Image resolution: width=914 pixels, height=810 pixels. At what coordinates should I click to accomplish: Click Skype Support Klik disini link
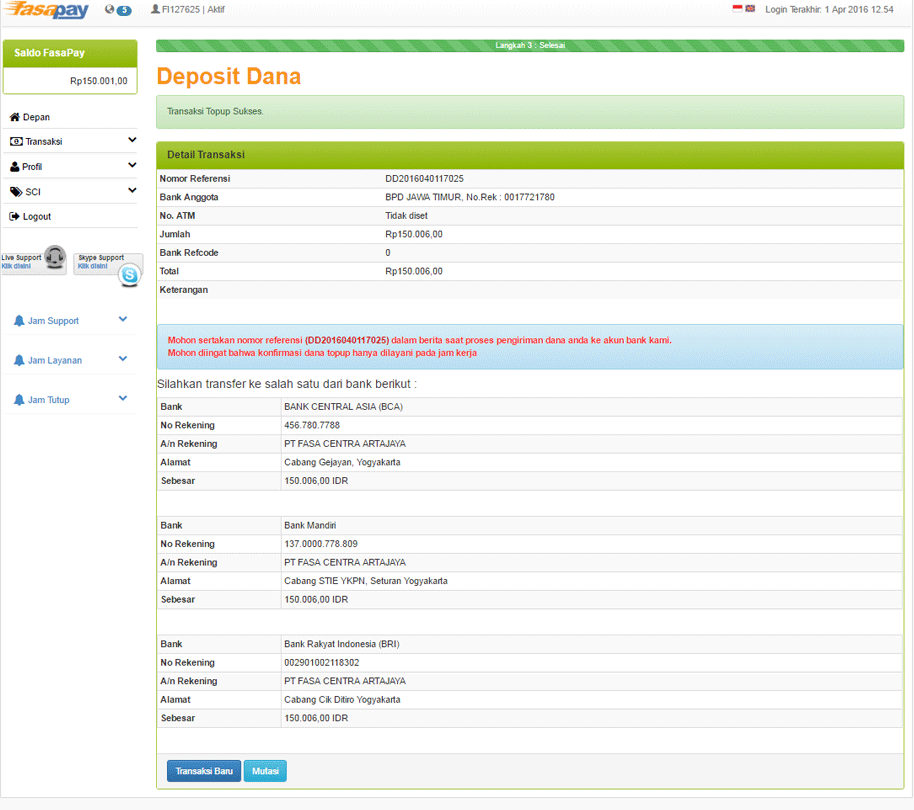93,266
